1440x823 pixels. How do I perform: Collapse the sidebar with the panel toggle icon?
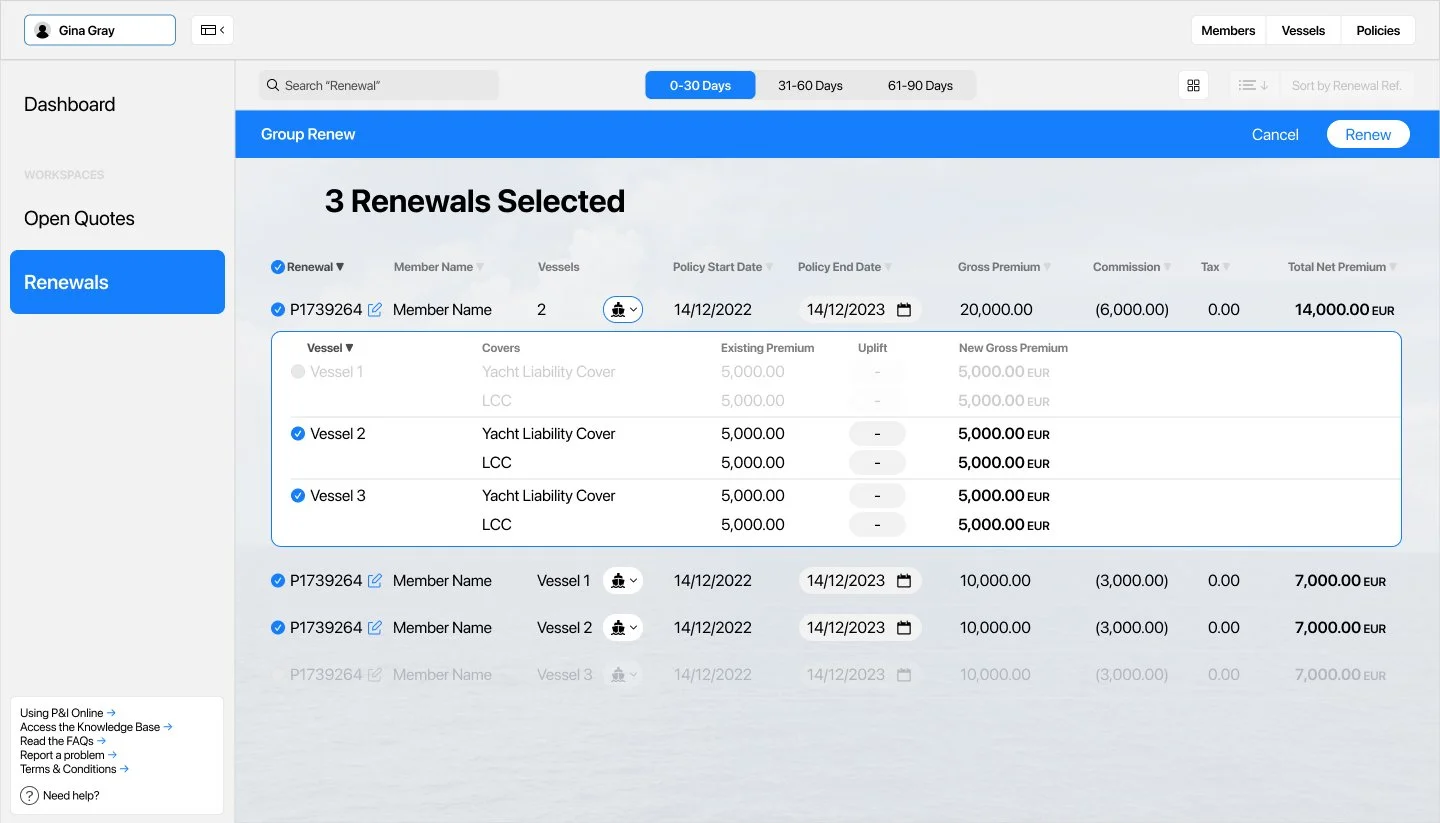212,30
